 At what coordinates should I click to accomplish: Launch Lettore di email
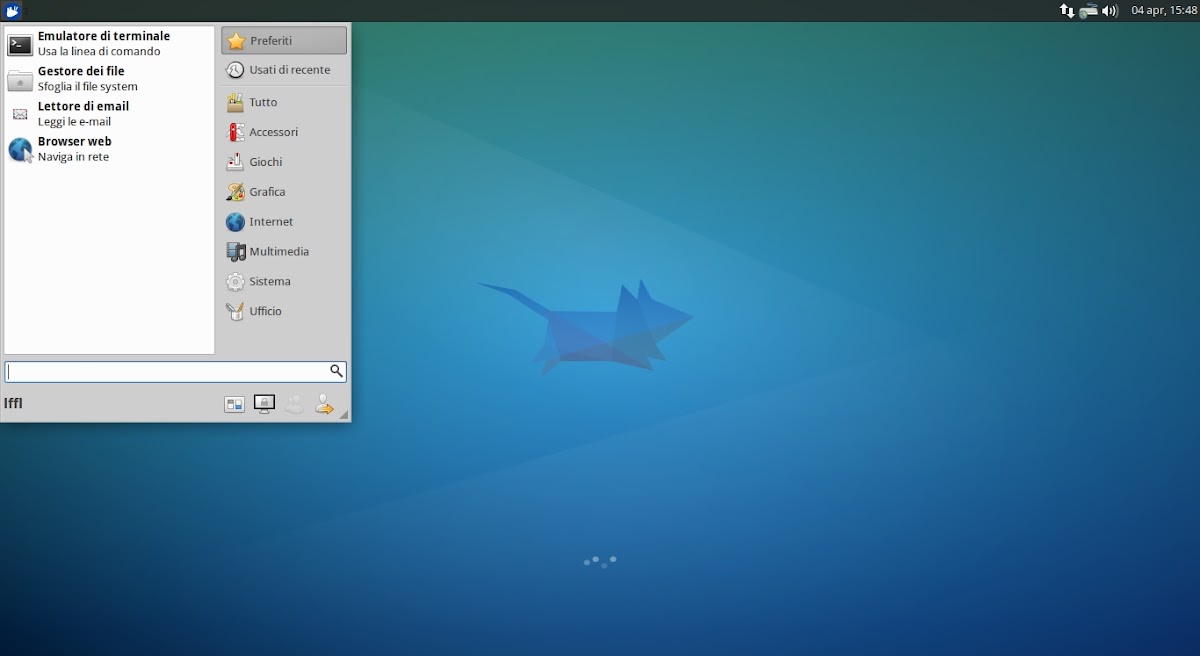pyautogui.click(x=83, y=113)
